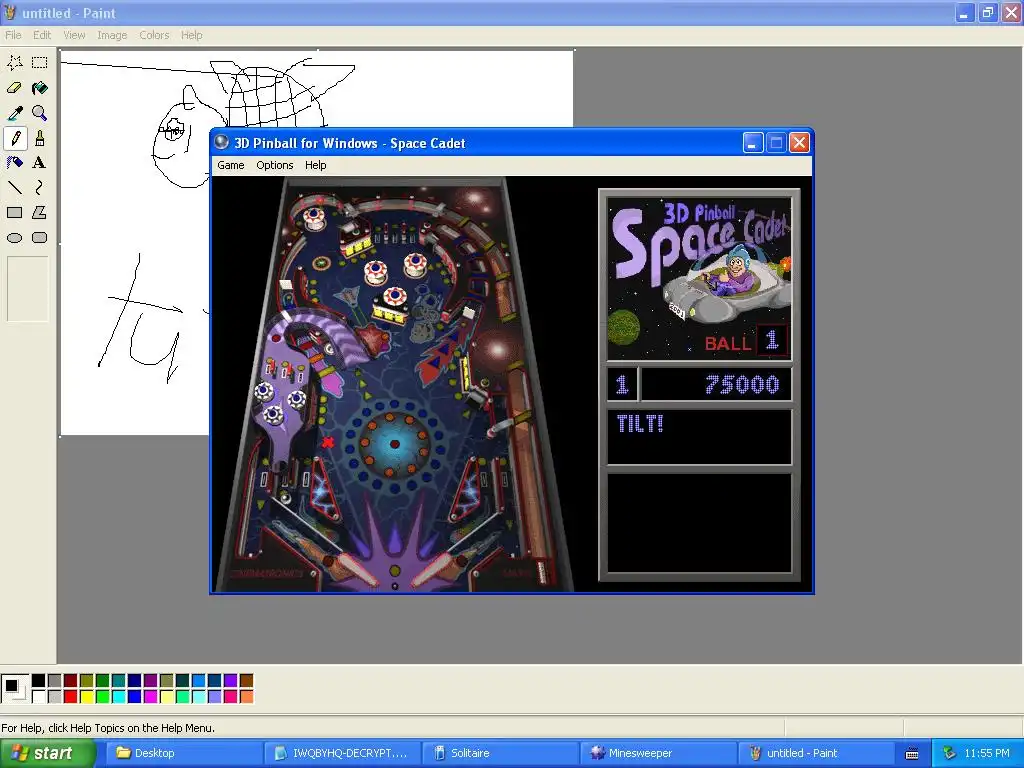Screen dimensions: 1024x768
Task: Choose the straight Line tool
Action: click(14, 188)
